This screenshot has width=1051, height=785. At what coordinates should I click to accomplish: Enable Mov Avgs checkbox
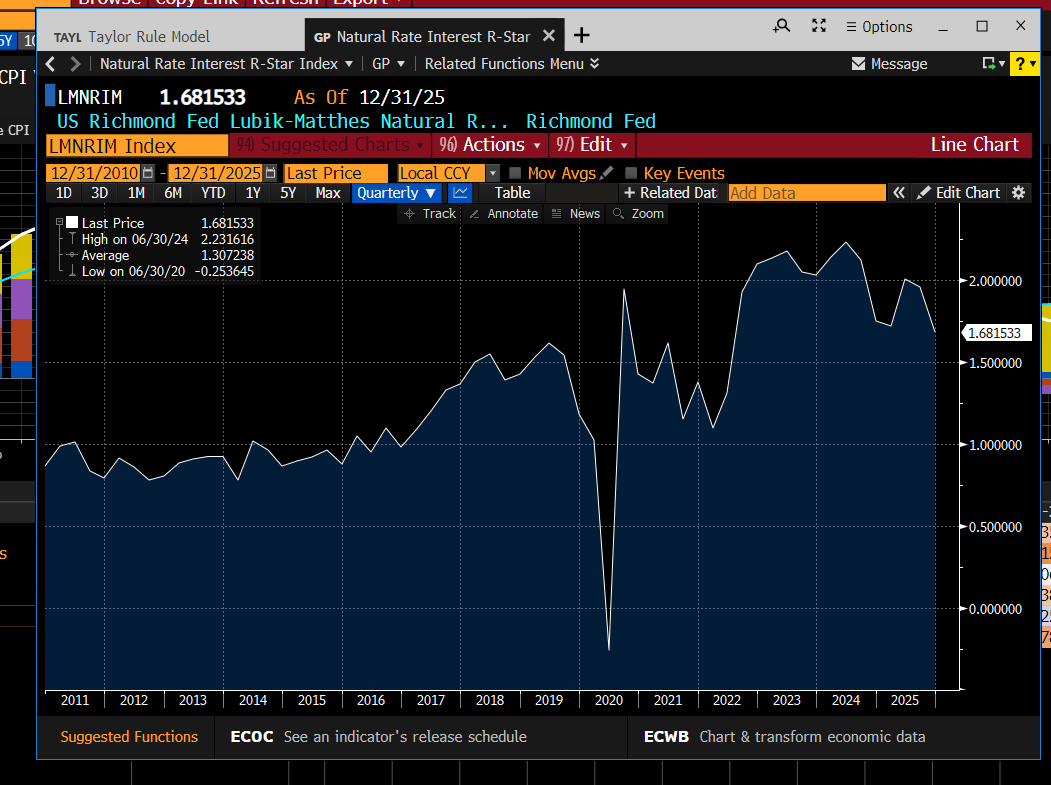pos(515,173)
